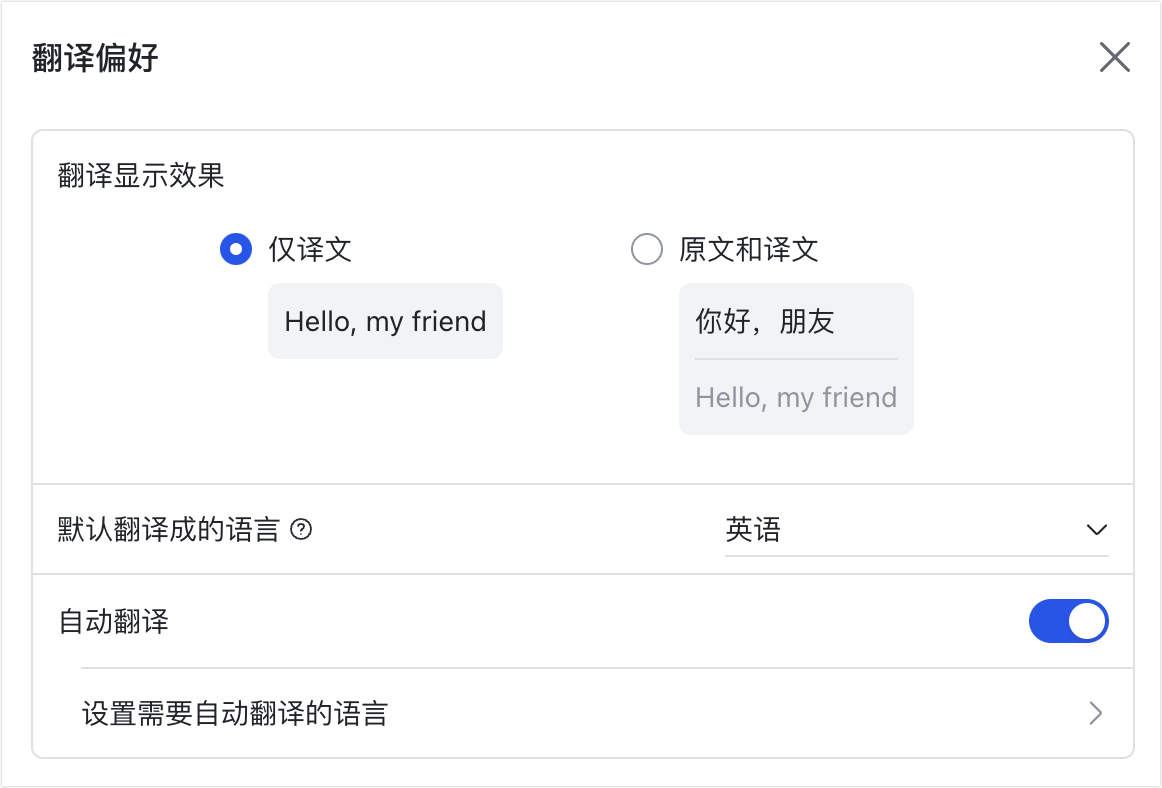Viewport: 1162px width, 788px height.
Task: Click the 翻译显示效果 section heading
Action: pos(141,176)
